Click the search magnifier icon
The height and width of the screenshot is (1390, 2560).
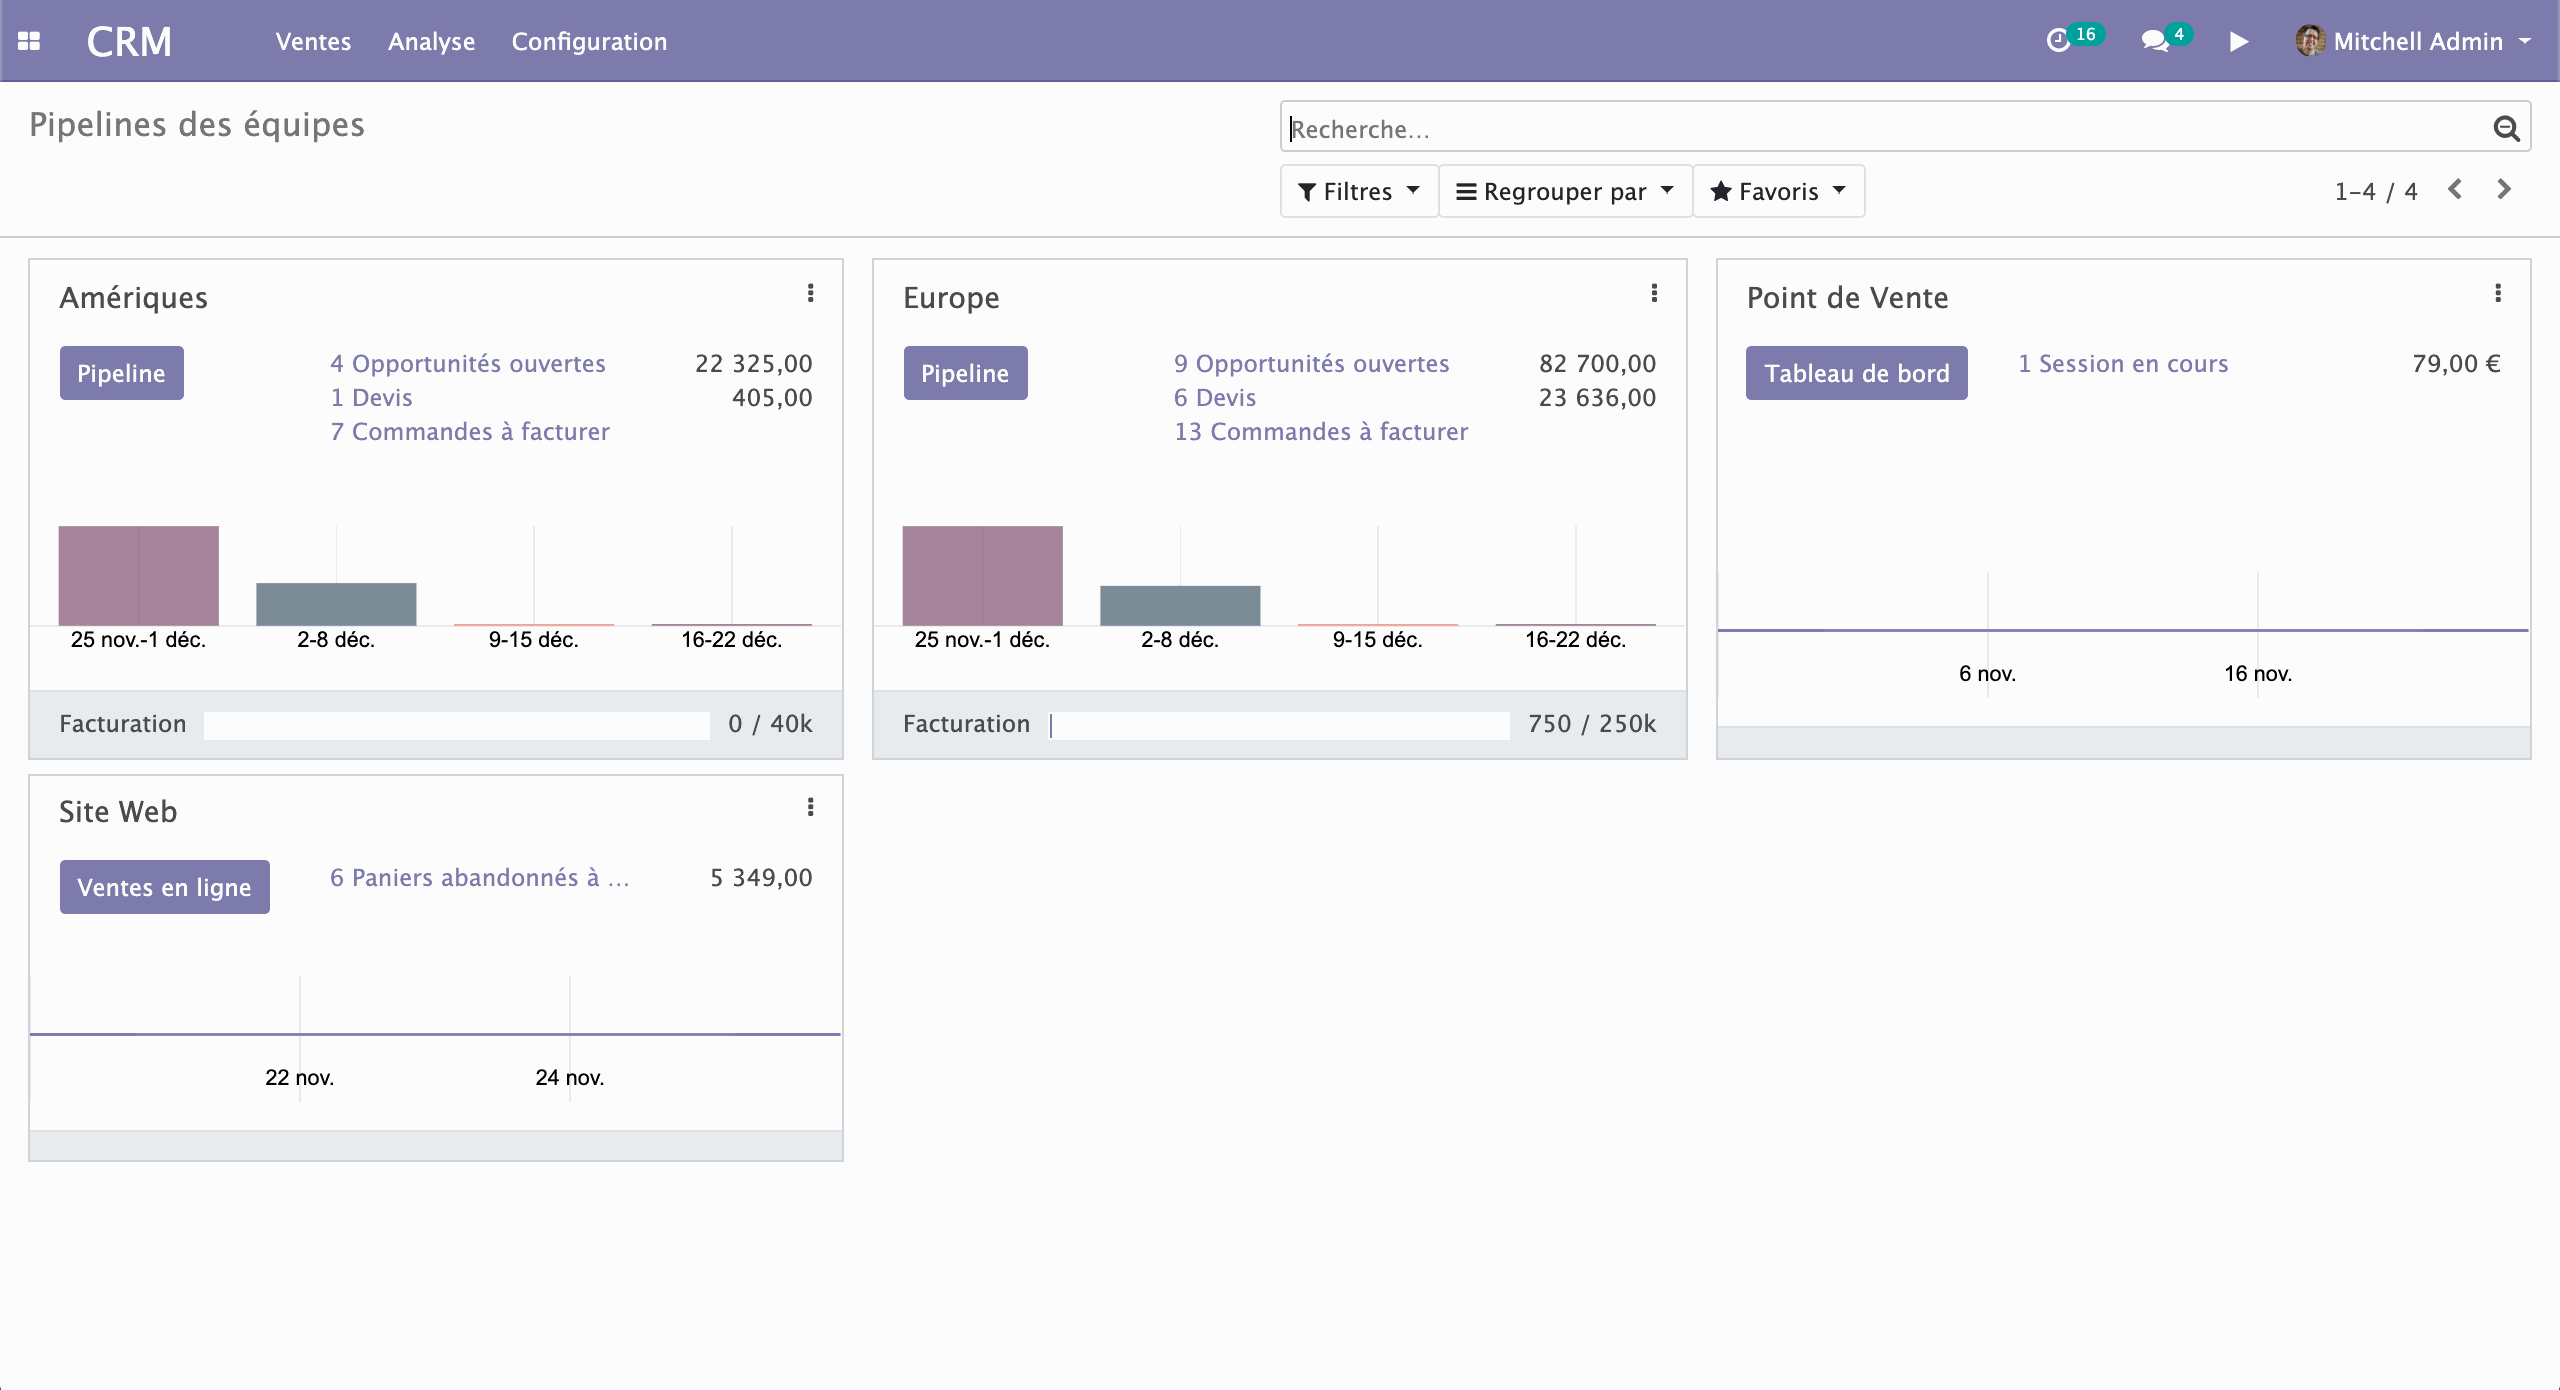point(2505,128)
